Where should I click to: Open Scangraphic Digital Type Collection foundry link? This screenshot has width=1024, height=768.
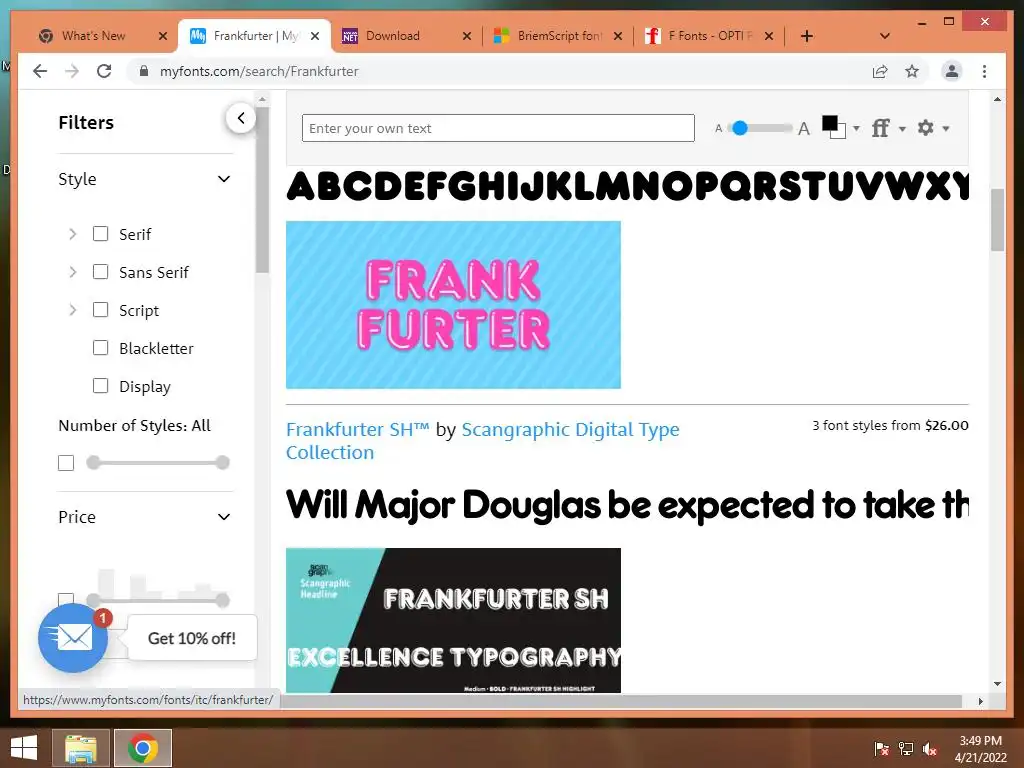[x=483, y=441]
